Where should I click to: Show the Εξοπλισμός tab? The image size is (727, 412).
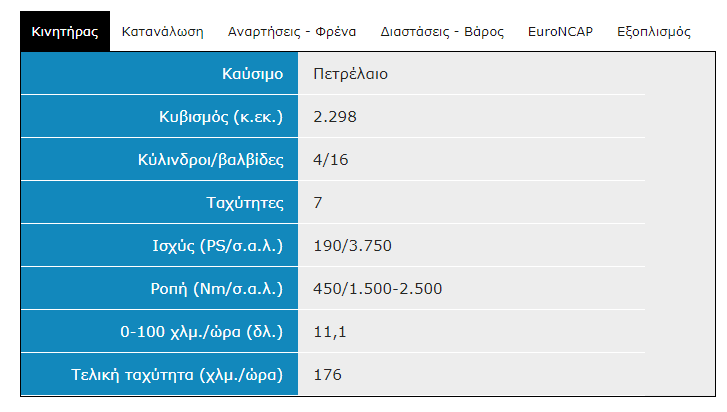pyautogui.click(x=654, y=32)
